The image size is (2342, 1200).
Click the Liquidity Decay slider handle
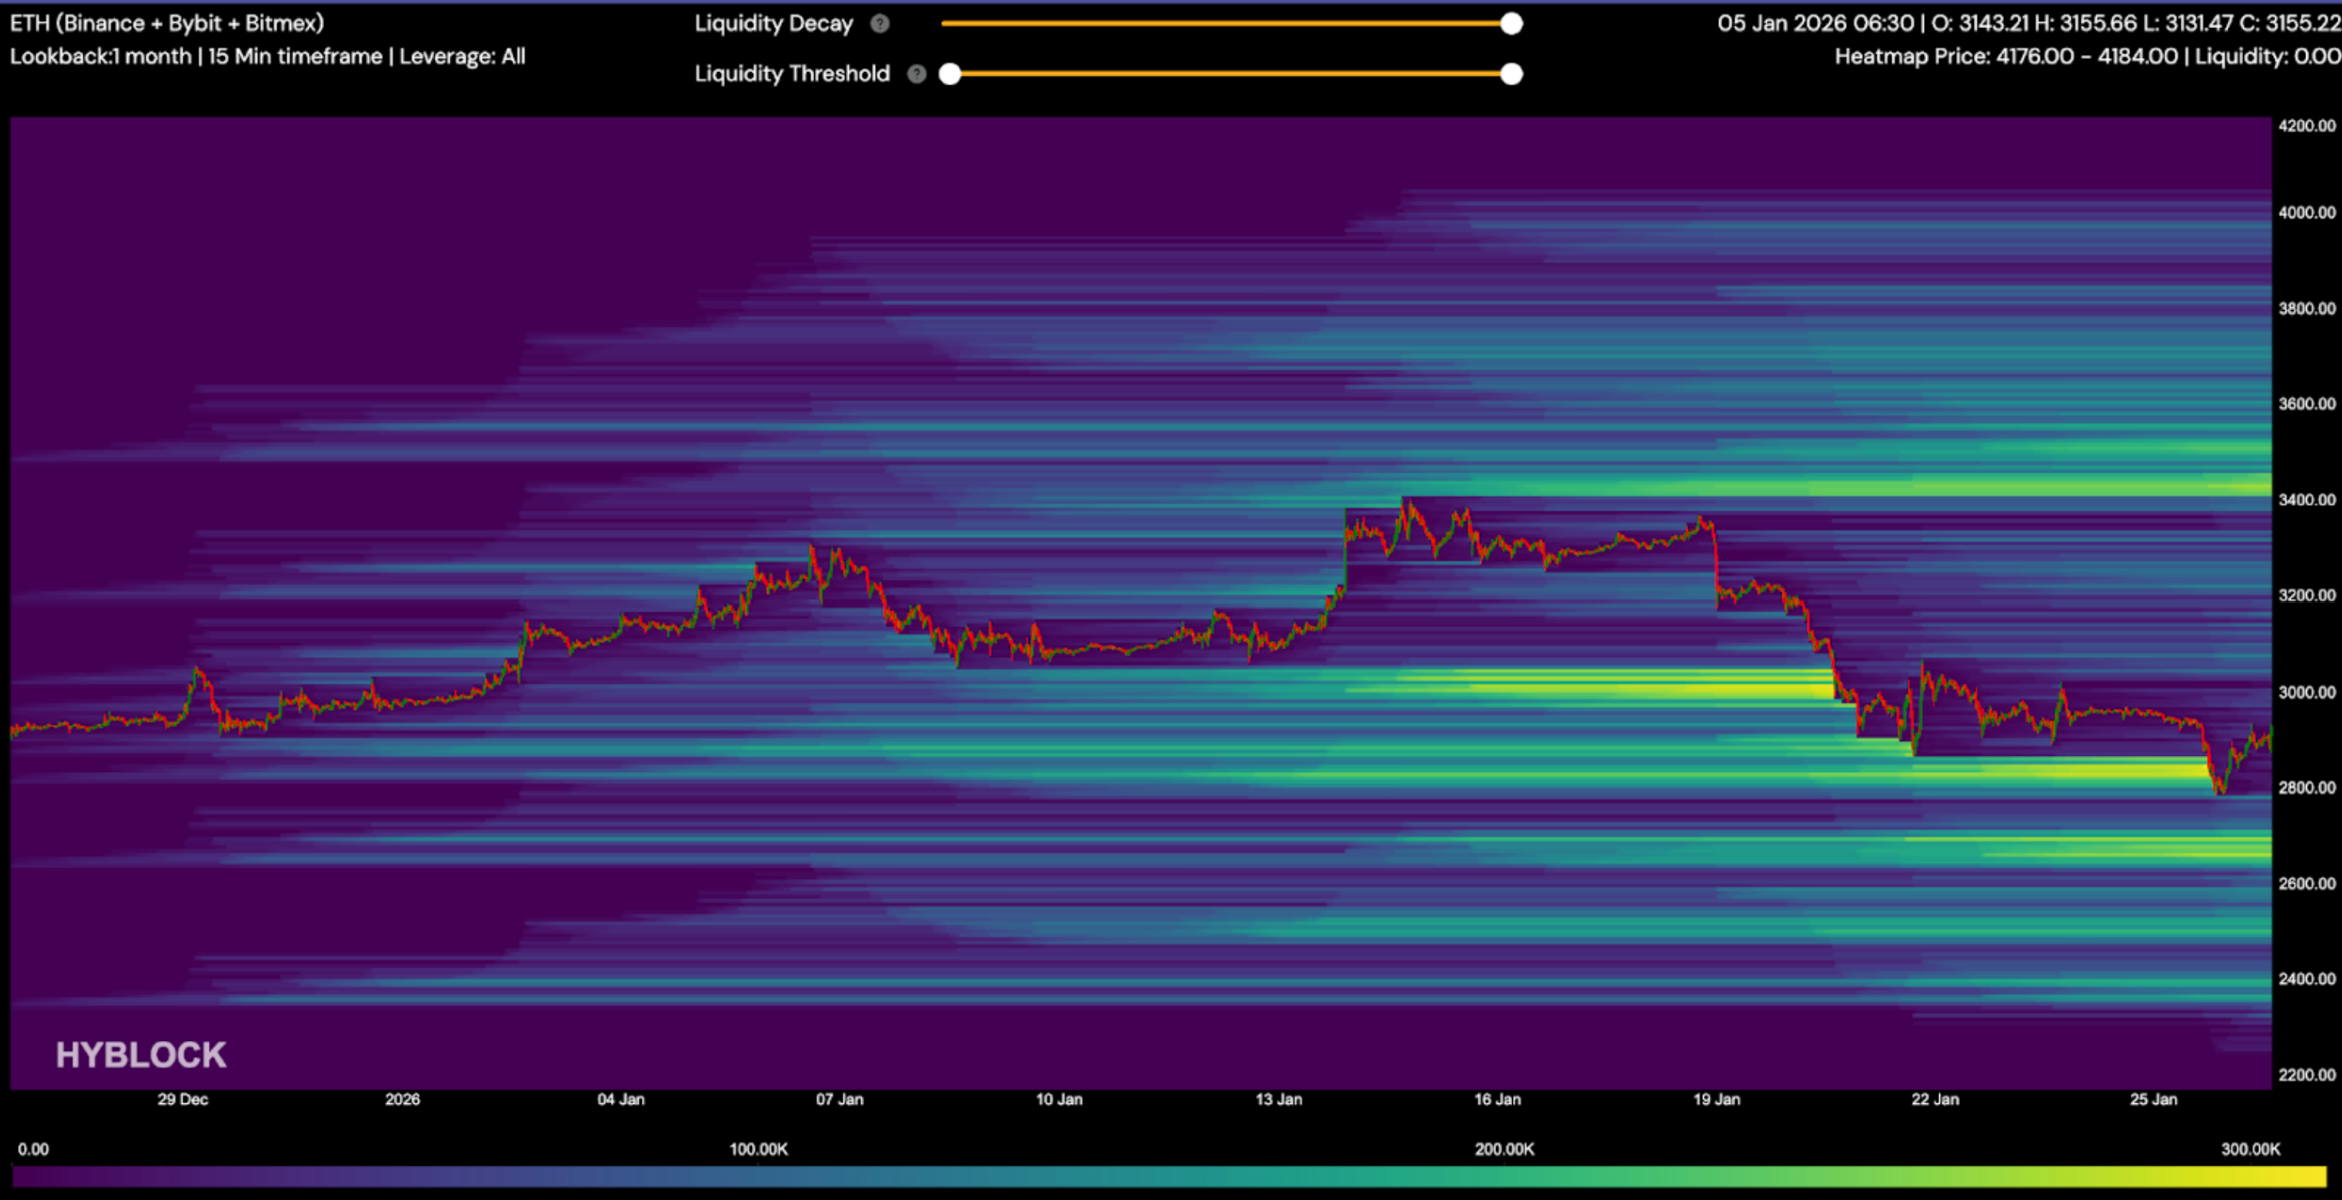pyautogui.click(x=1511, y=24)
